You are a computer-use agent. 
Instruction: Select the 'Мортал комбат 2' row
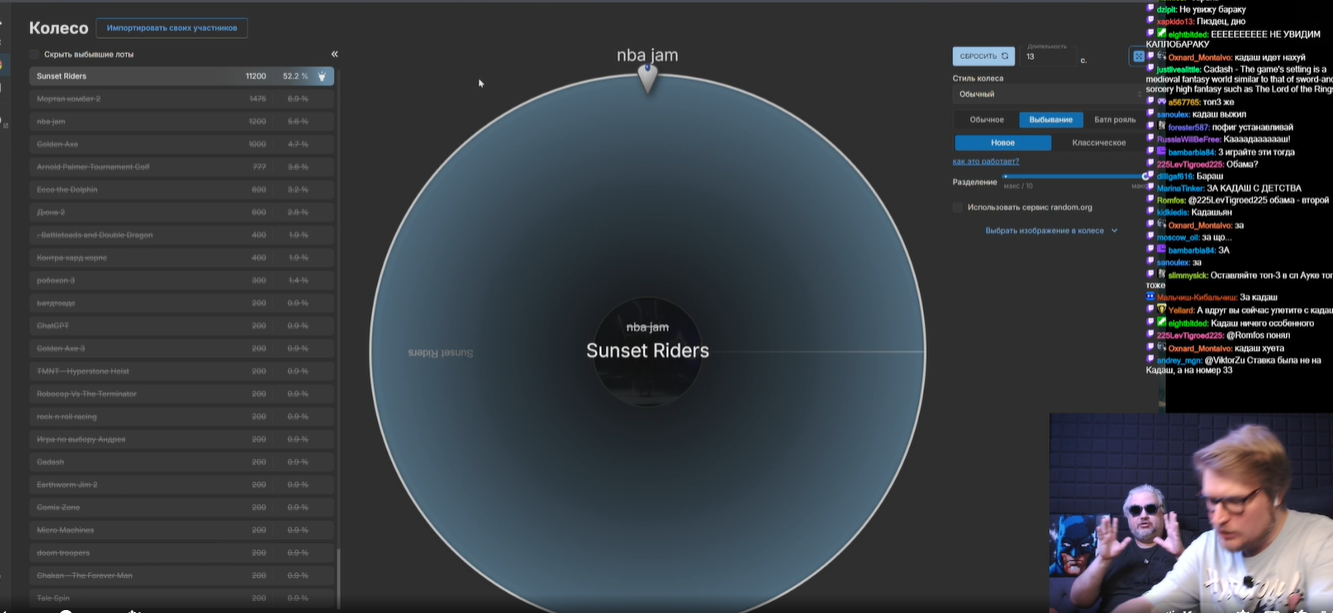pyautogui.click(x=181, y=99)
